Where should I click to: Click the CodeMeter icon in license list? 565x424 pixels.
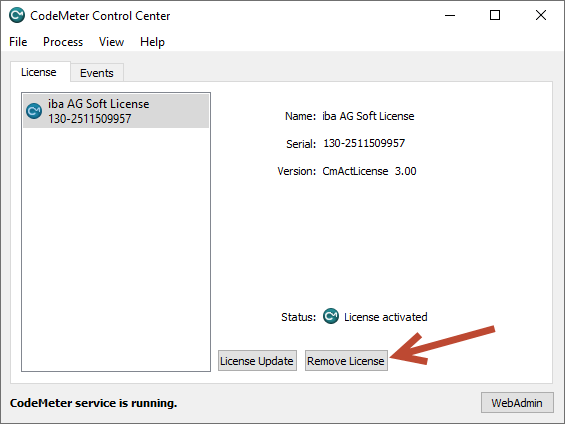34,111
